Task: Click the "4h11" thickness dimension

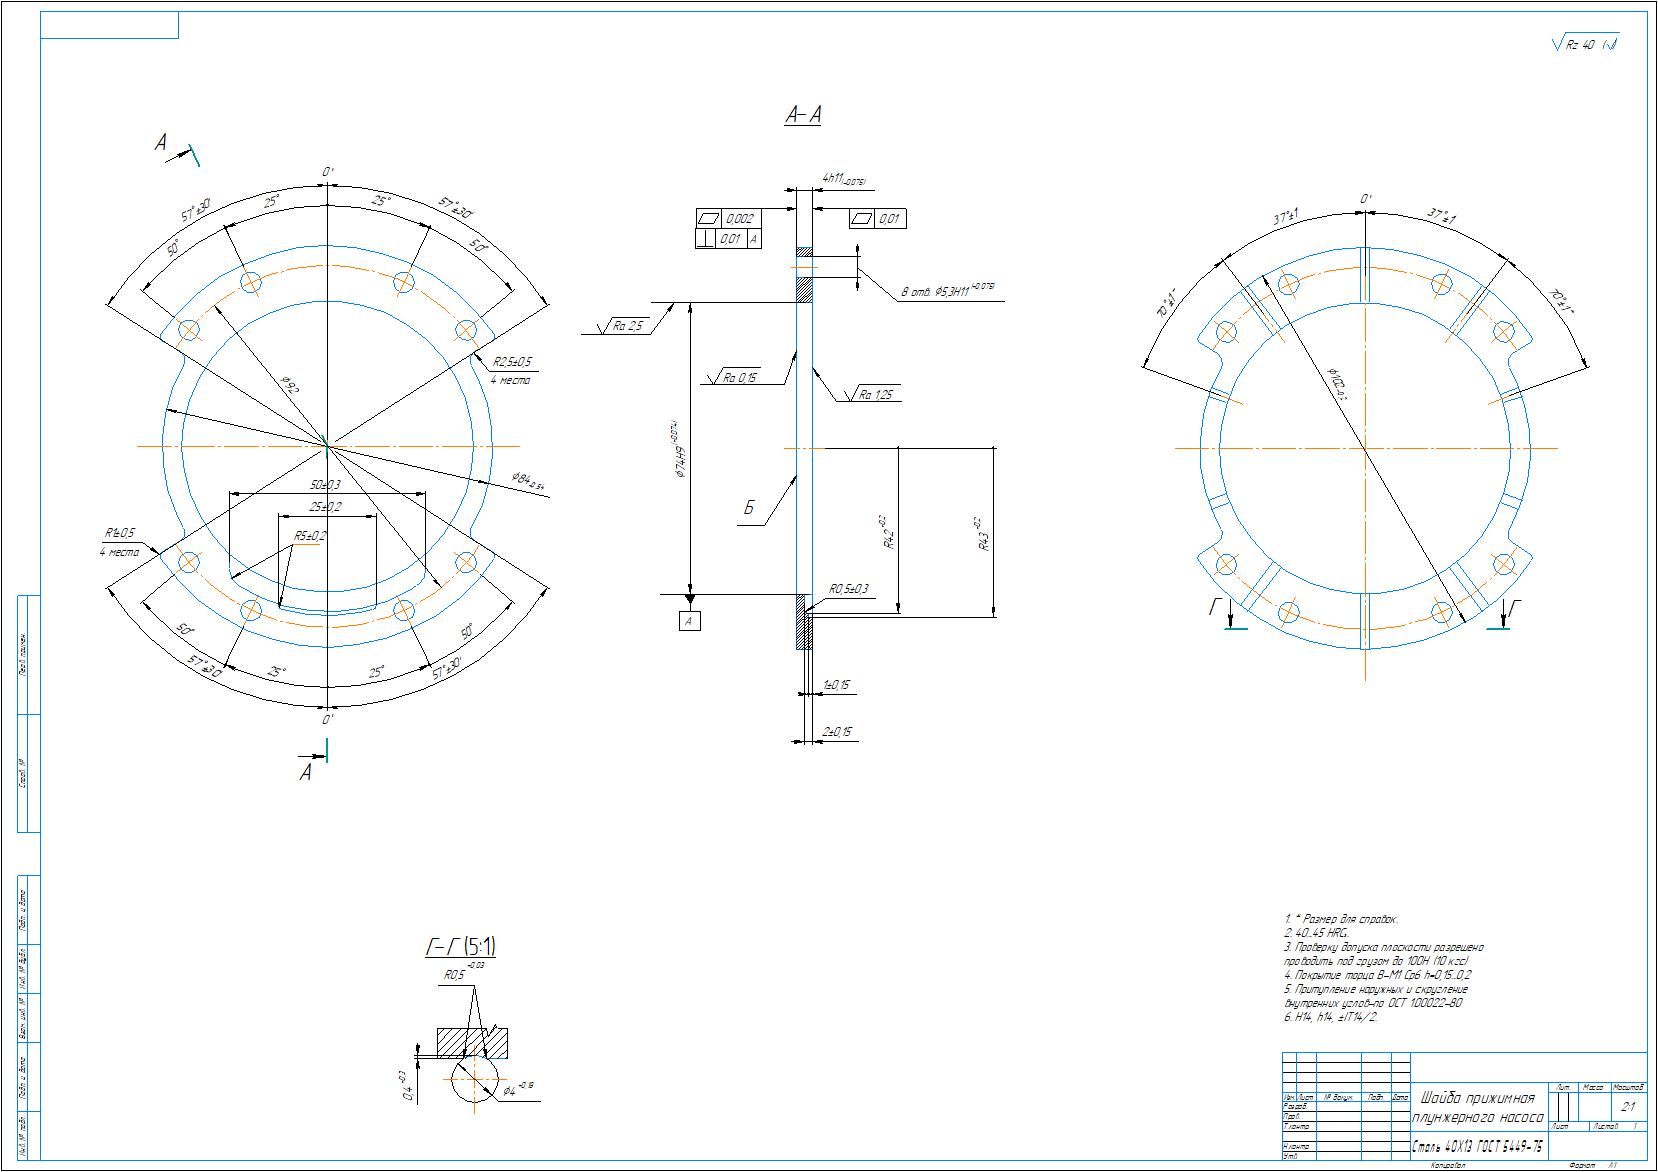Action: [x=843, y=179]
